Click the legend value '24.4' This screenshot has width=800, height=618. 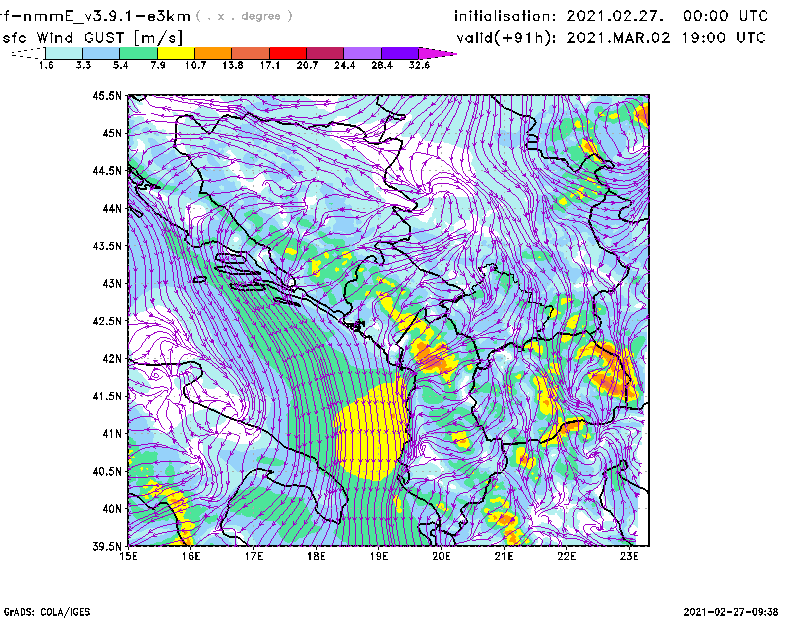(344, 65)
